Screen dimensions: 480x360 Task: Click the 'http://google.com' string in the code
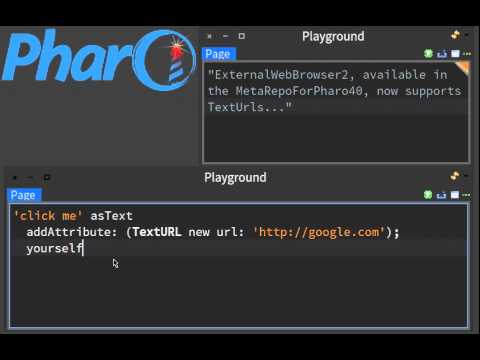[319, 232]
